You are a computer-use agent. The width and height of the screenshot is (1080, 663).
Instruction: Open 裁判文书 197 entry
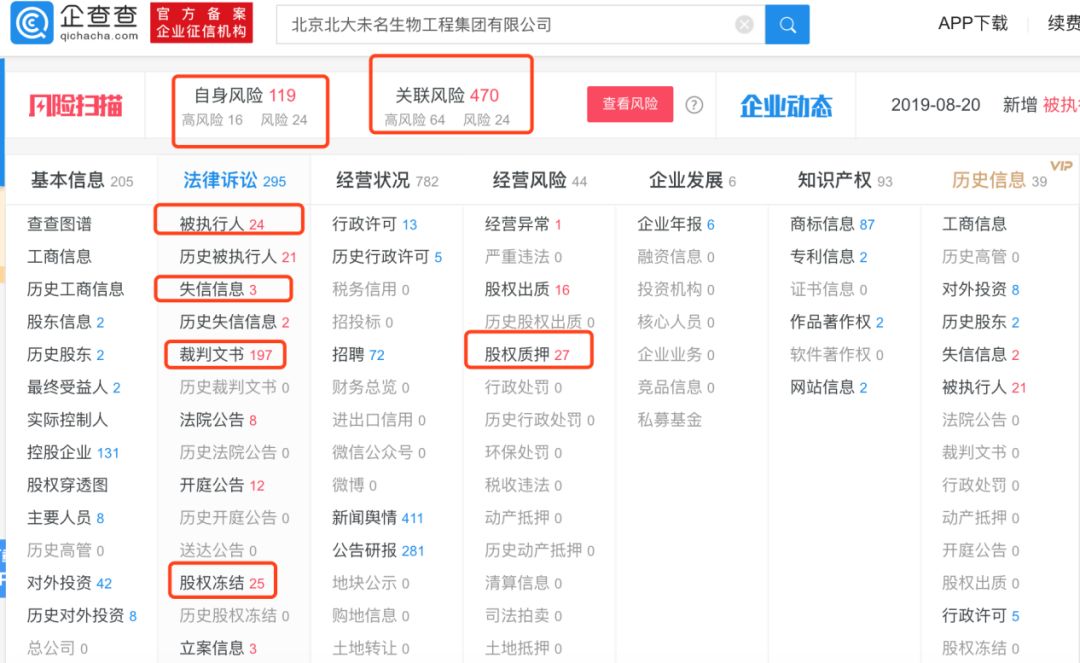coord(226,355)
